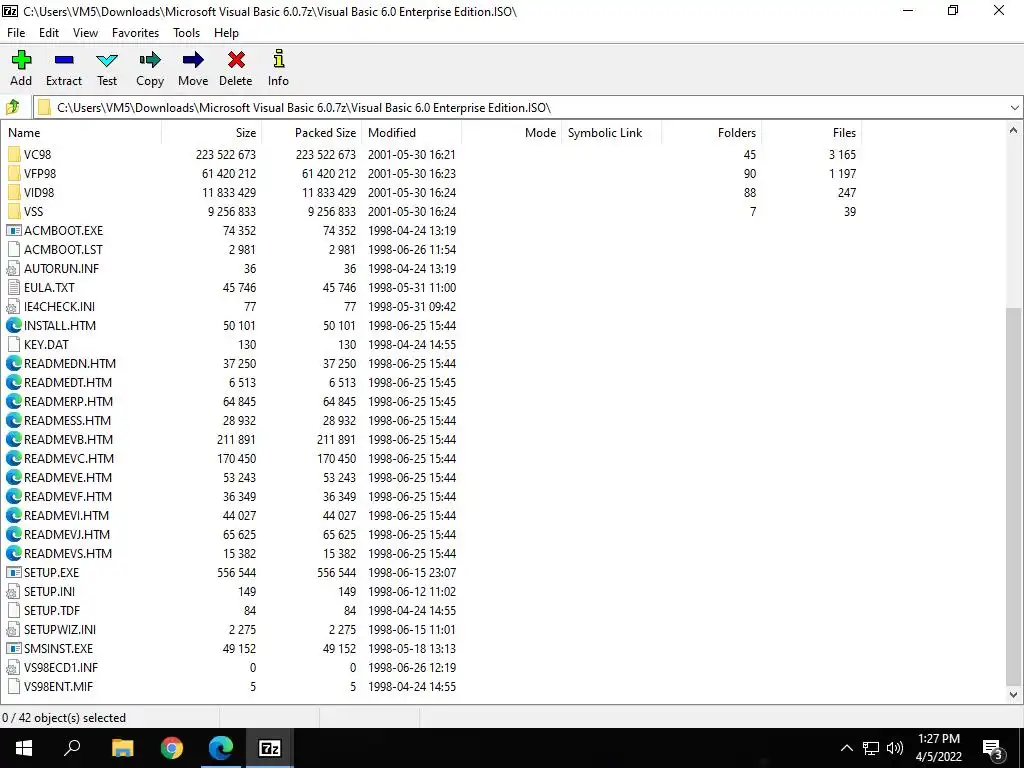Select the READMEVC.HTM file name

tap(69, 458)
